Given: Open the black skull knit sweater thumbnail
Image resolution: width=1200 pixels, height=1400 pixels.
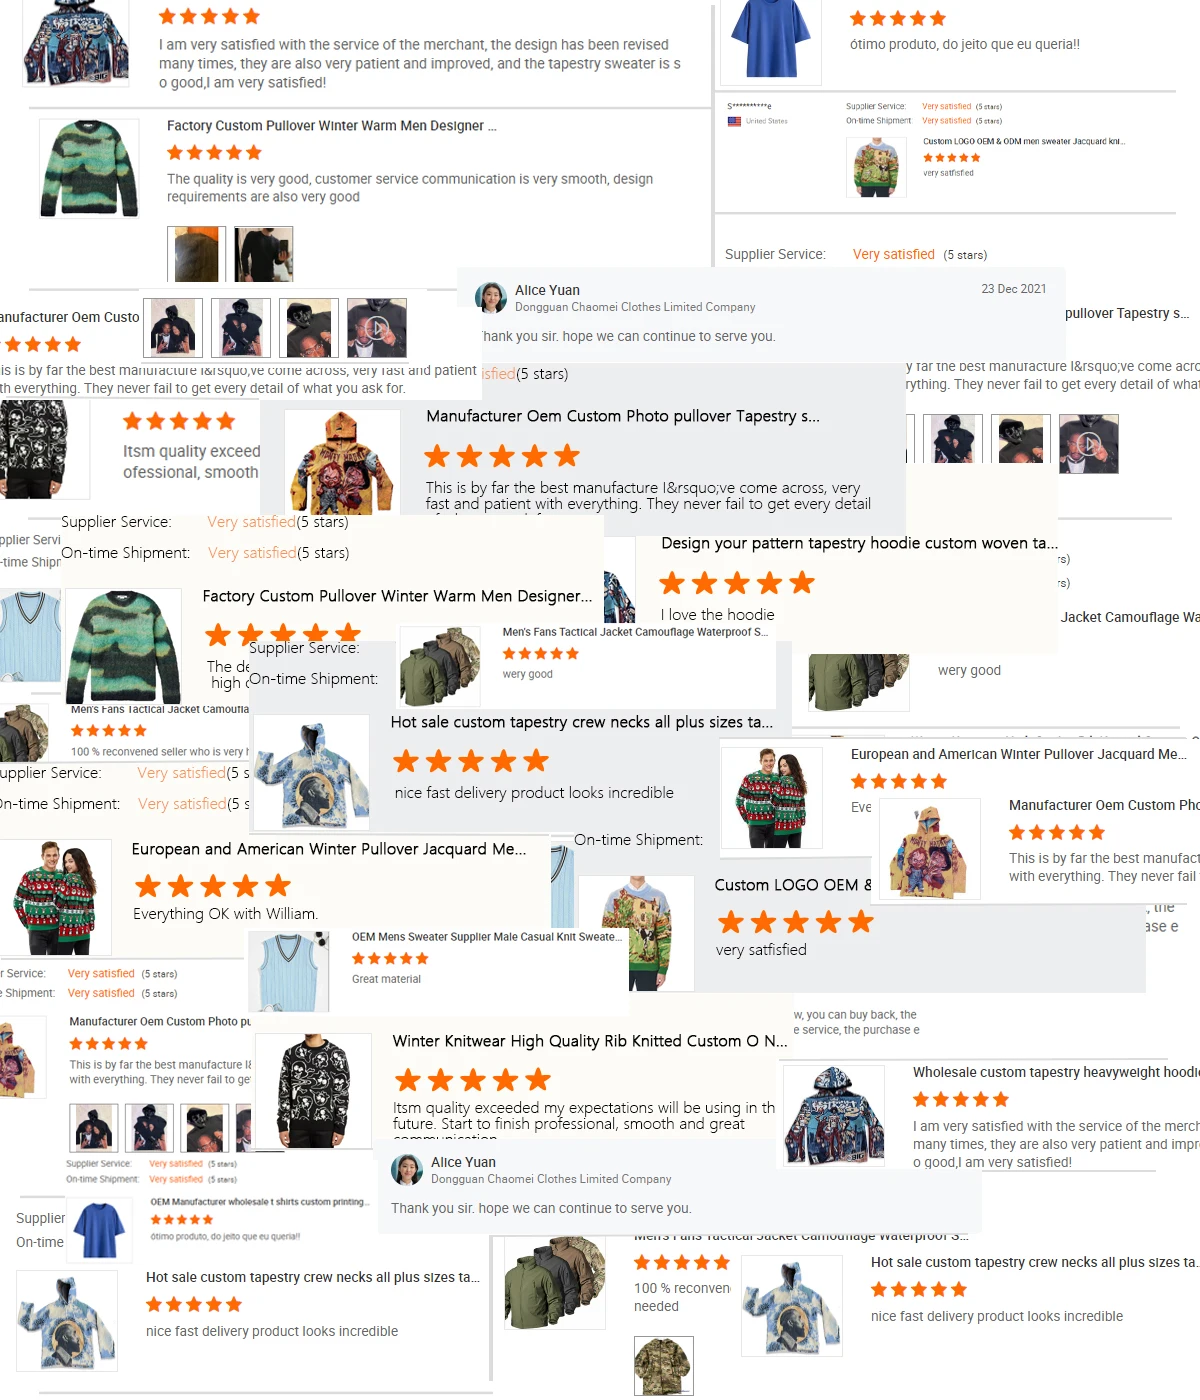Looking at the screenshot, I should pos(314,1091).
